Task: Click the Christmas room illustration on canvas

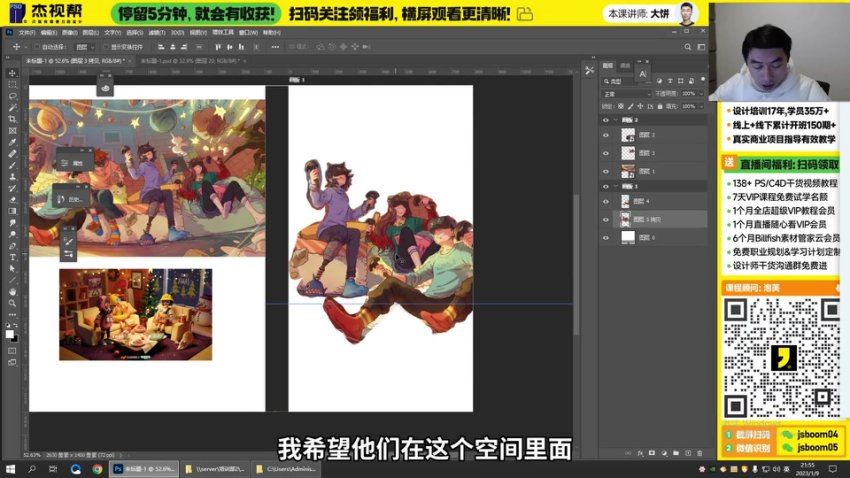Action: coord(136,314)
